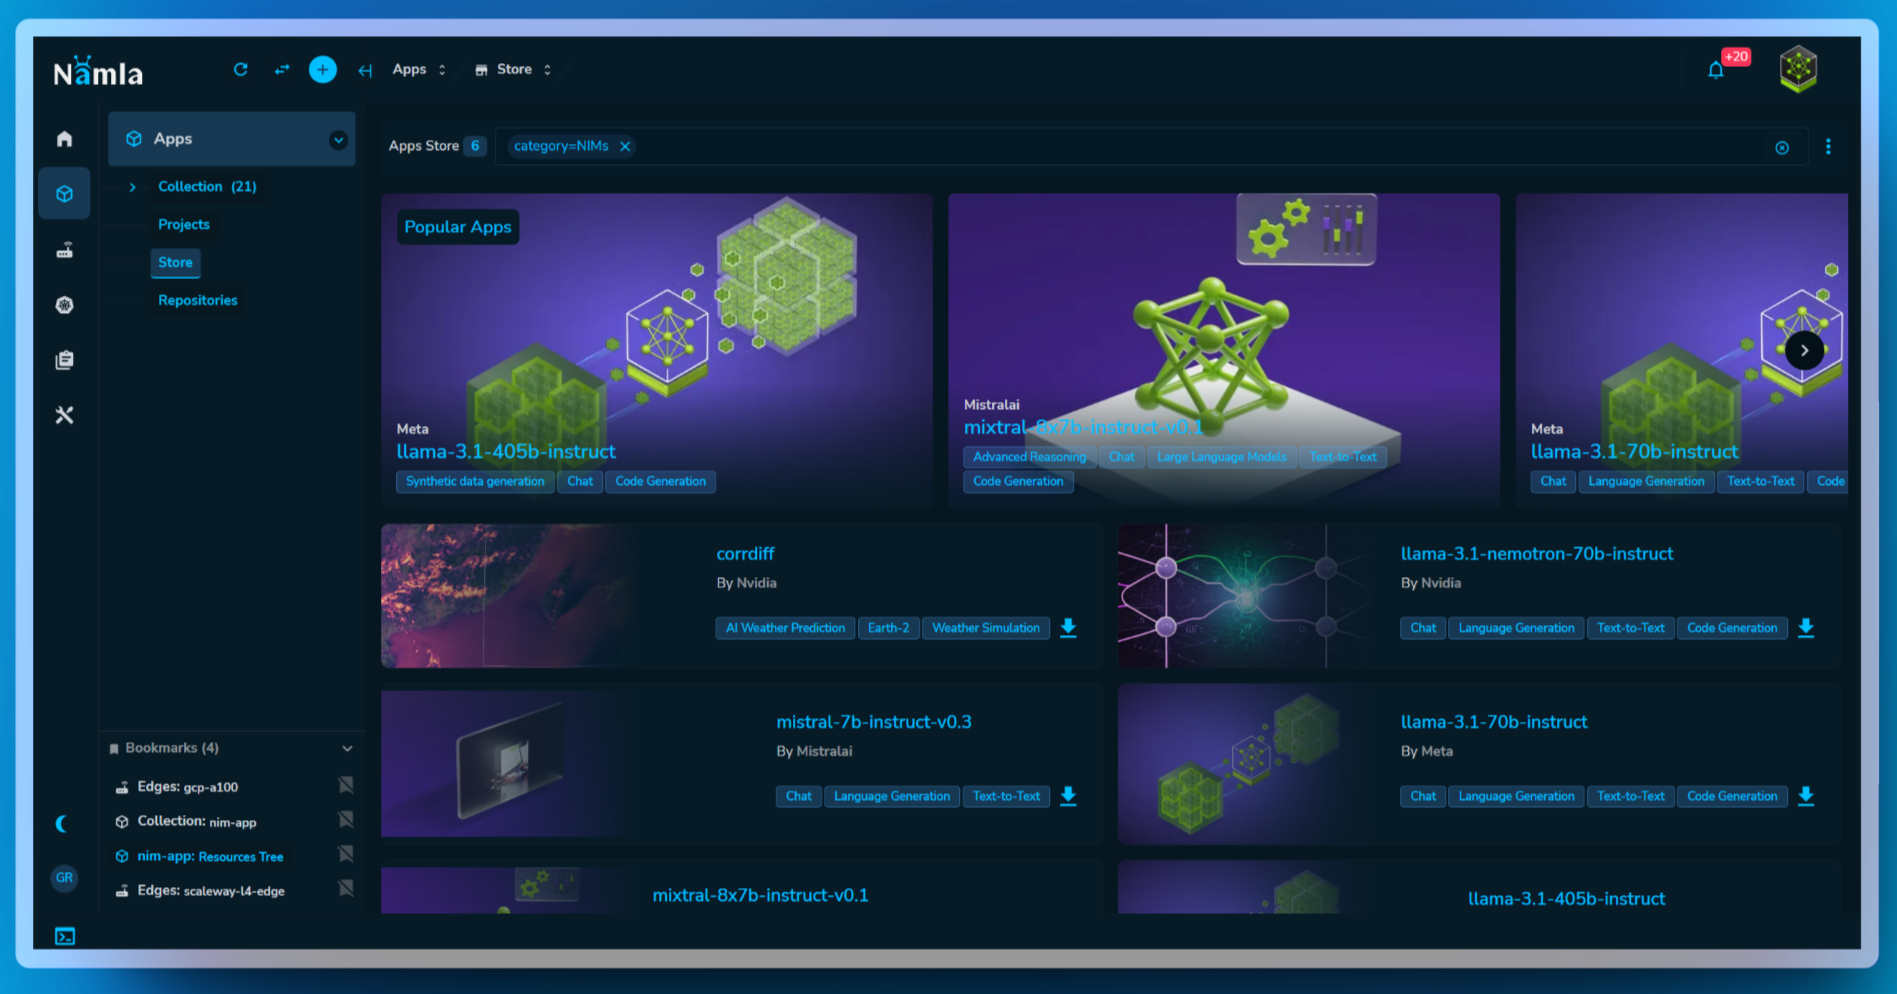Expand the Collection (21) tree node

tap(132, 187)
